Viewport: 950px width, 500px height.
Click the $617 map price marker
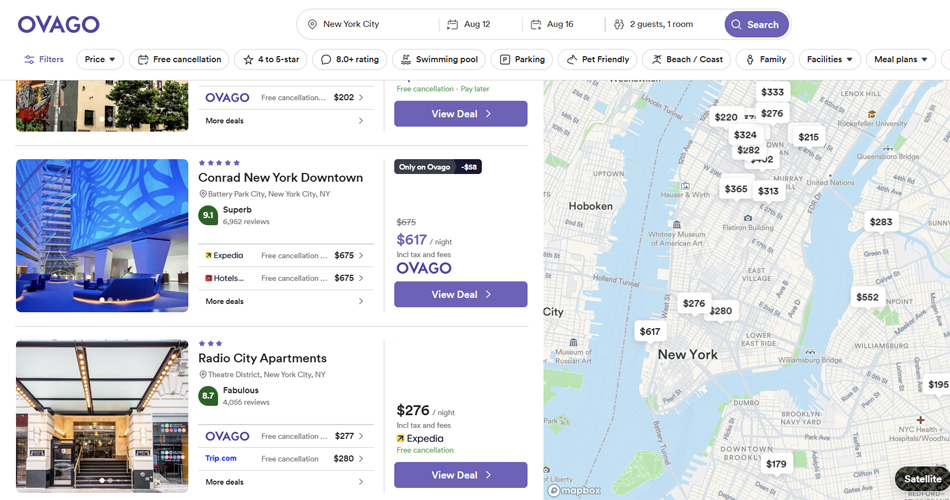pyautogui.click(x=650, y=332)
